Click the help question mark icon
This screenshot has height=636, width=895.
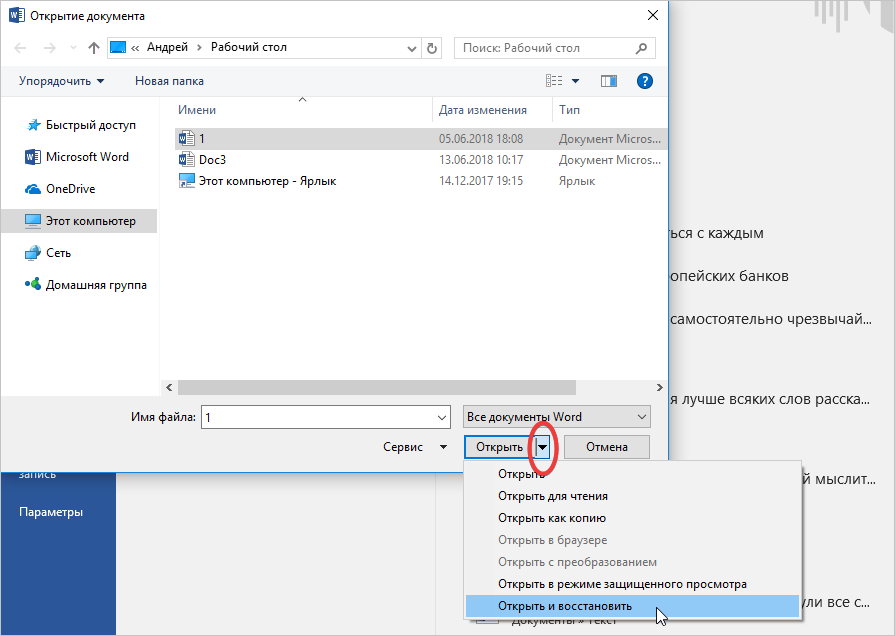645,81
